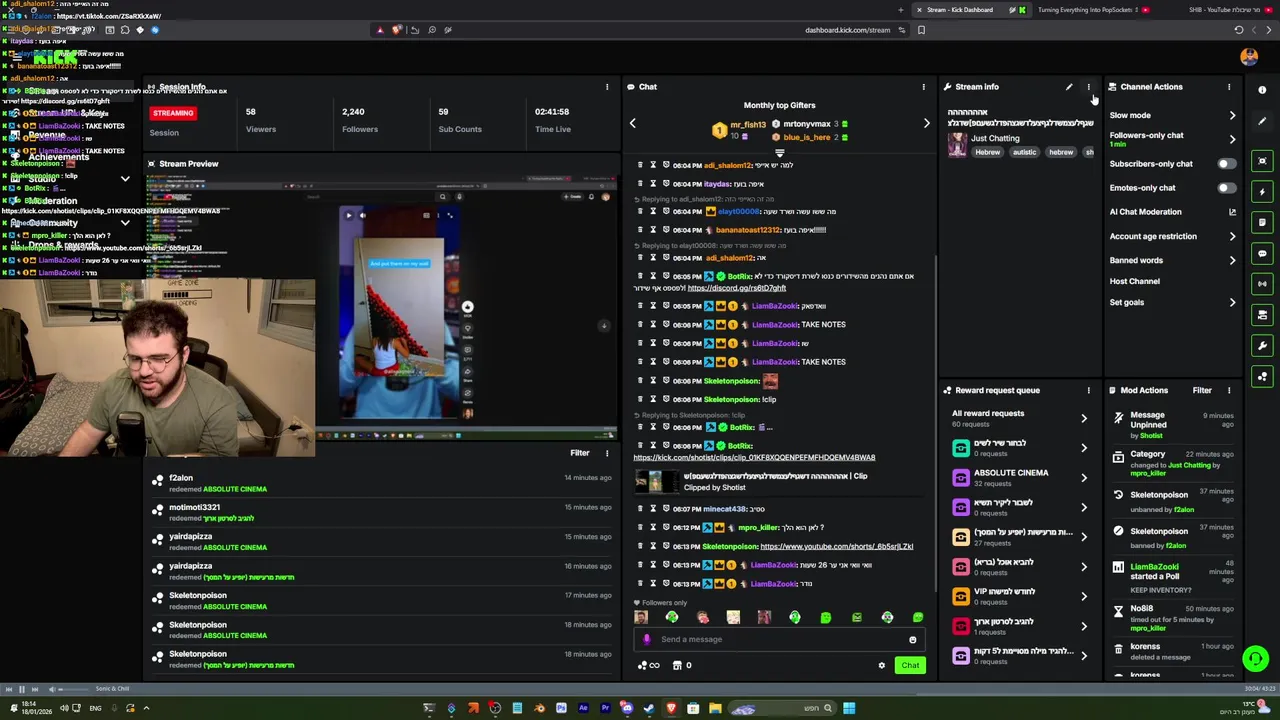Image resolution: width=1280 pixels, height=720 pixels.
Task: Toggle the notes widget sidebar icon
Action: point(1262,222)
